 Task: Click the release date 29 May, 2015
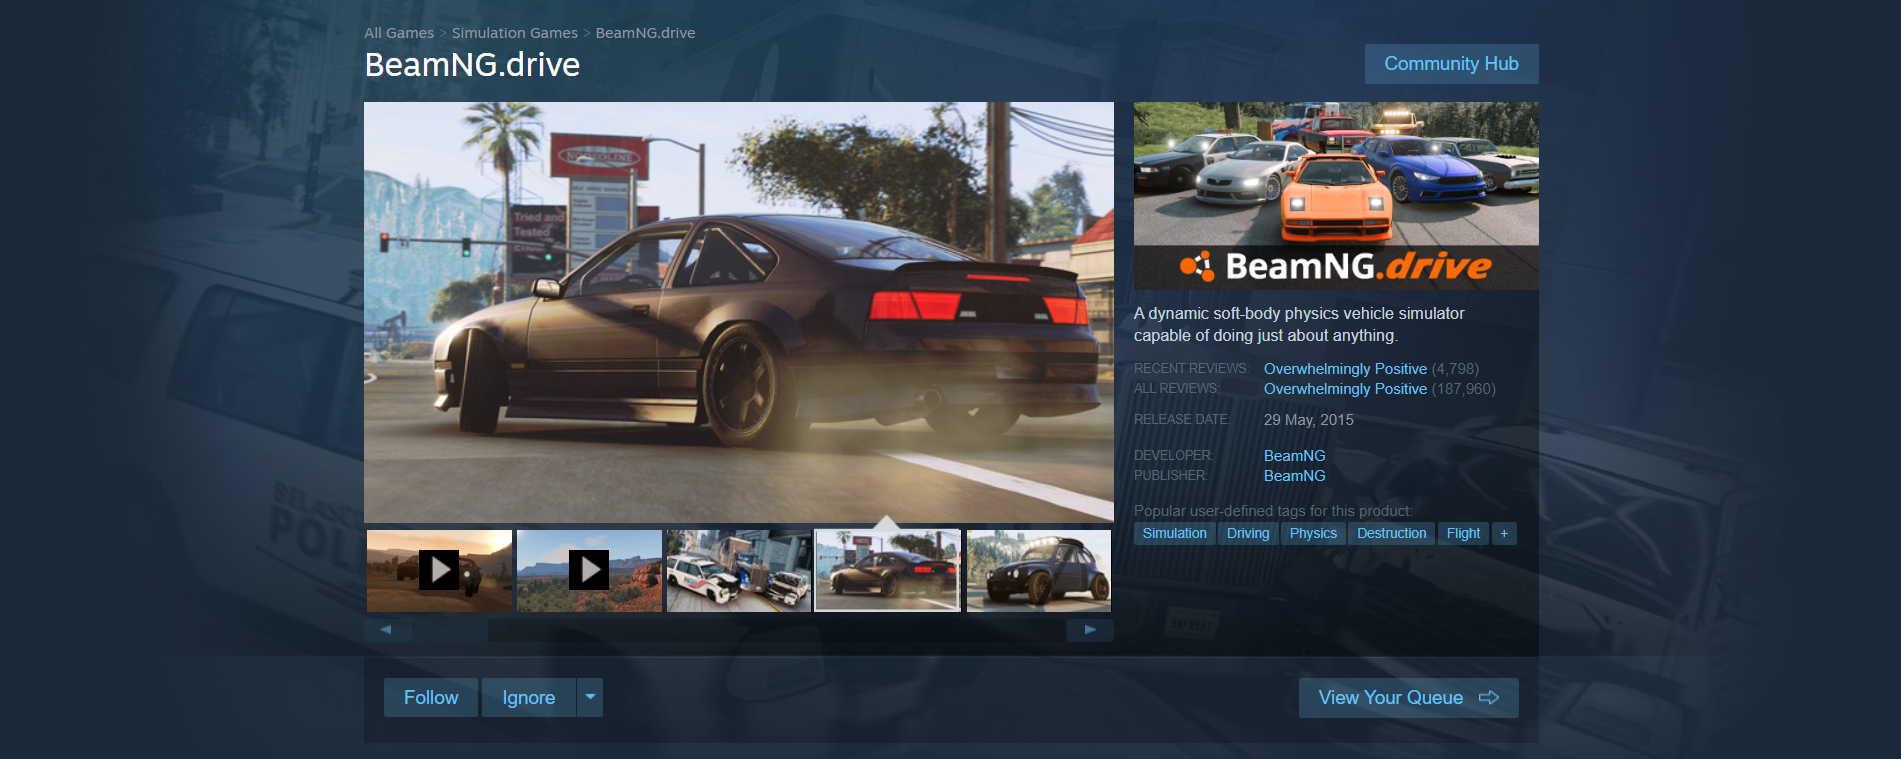[x=1308, y=420]
